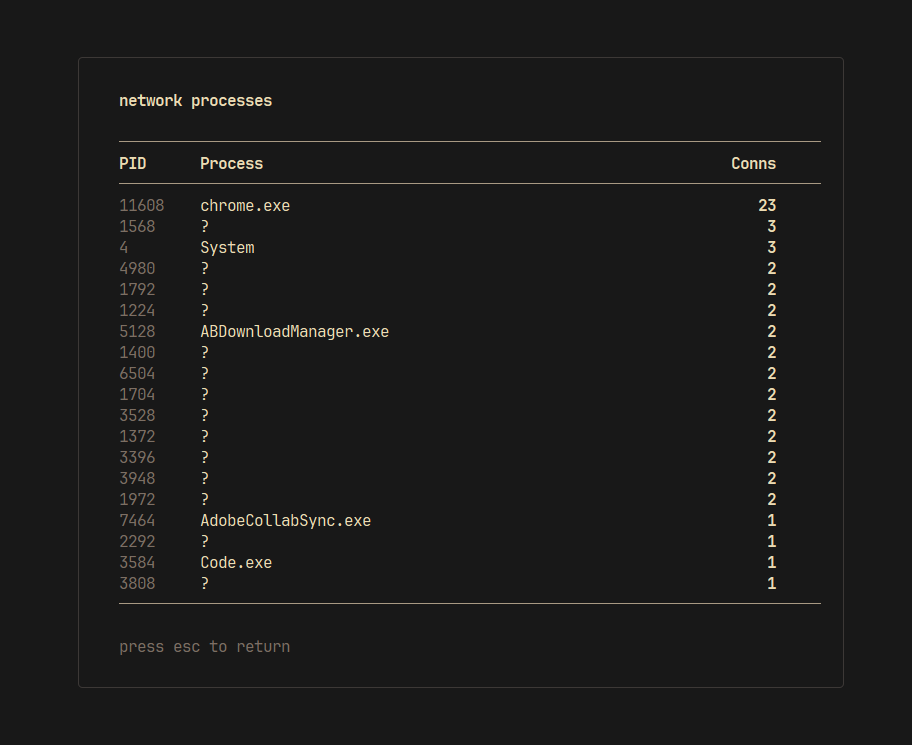Sort by the Conns column header
This screenshot has width=912, height=745.
(753, 163)
